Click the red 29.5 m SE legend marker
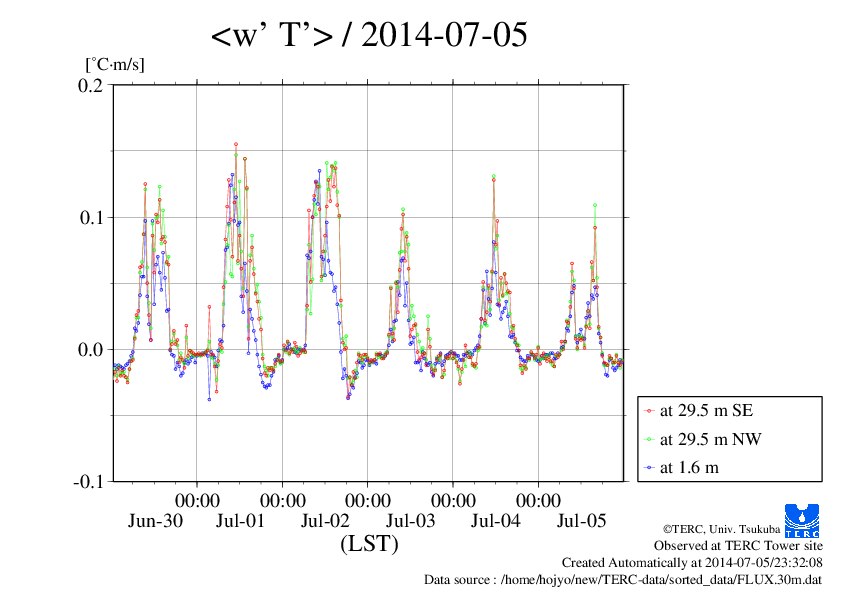 click(x=649, y=411)
